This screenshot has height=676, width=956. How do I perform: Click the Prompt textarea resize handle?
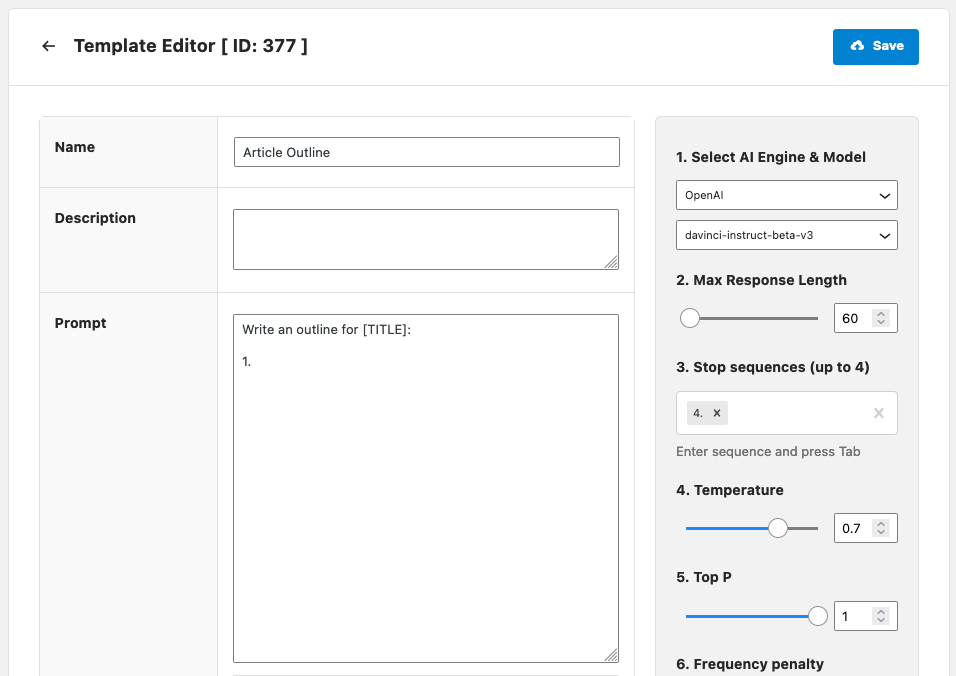[611, 655]
